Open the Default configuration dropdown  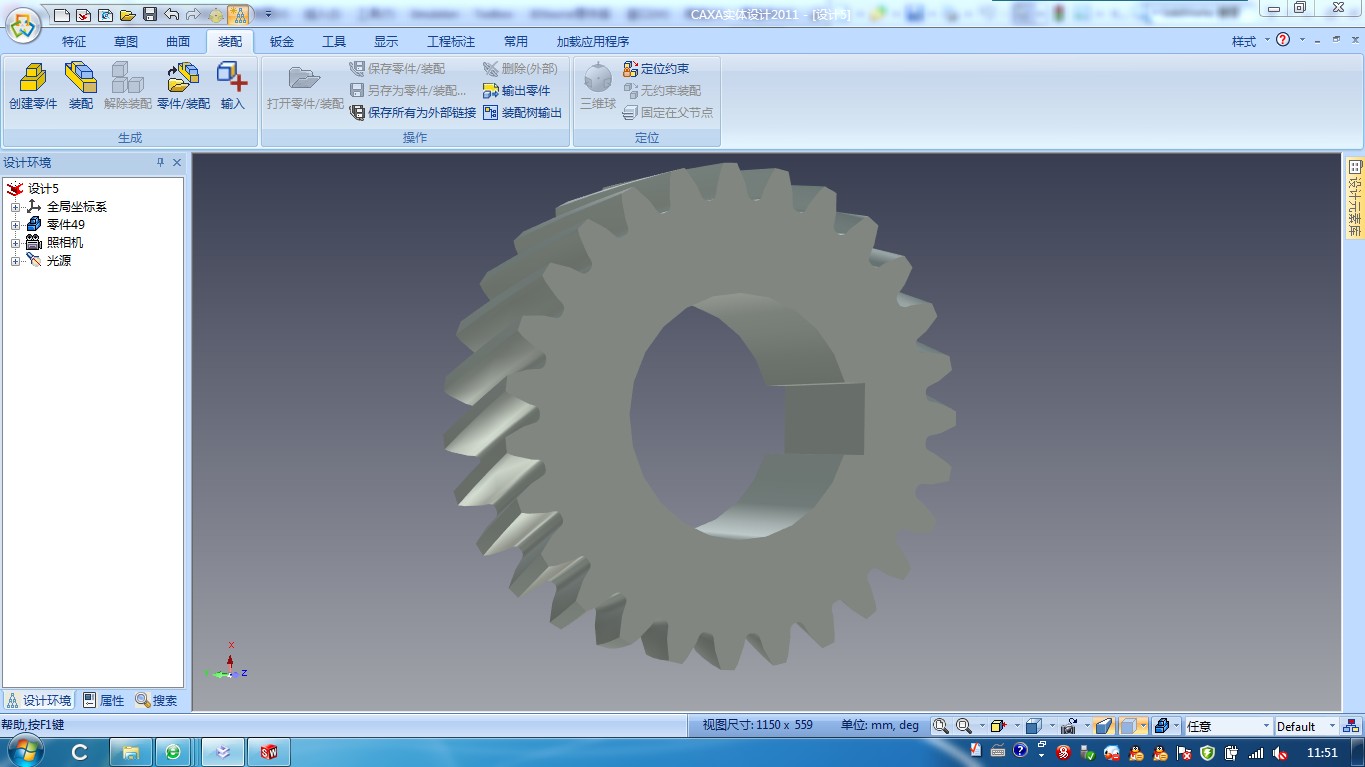(x=1332, y=726)
